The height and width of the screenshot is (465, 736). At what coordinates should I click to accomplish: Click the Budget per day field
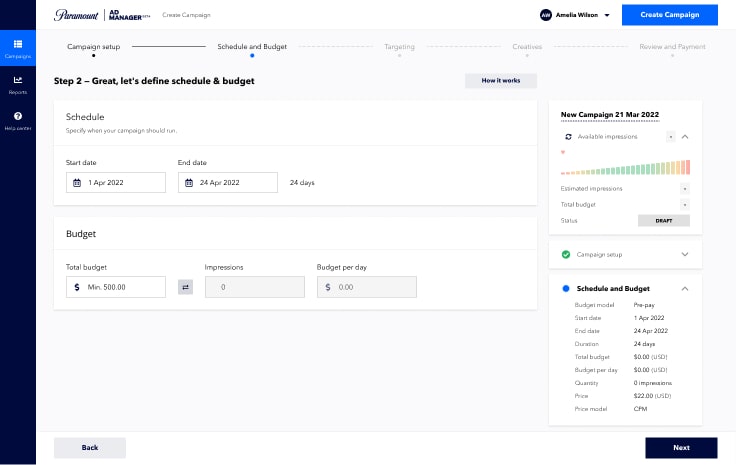coord(367,287)
